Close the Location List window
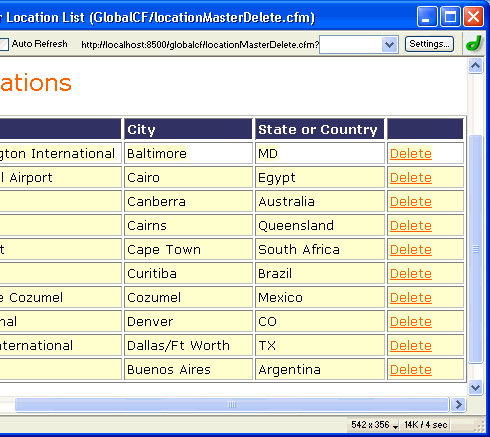The width and height of the screenshot is (490, 437). point(473,16)
